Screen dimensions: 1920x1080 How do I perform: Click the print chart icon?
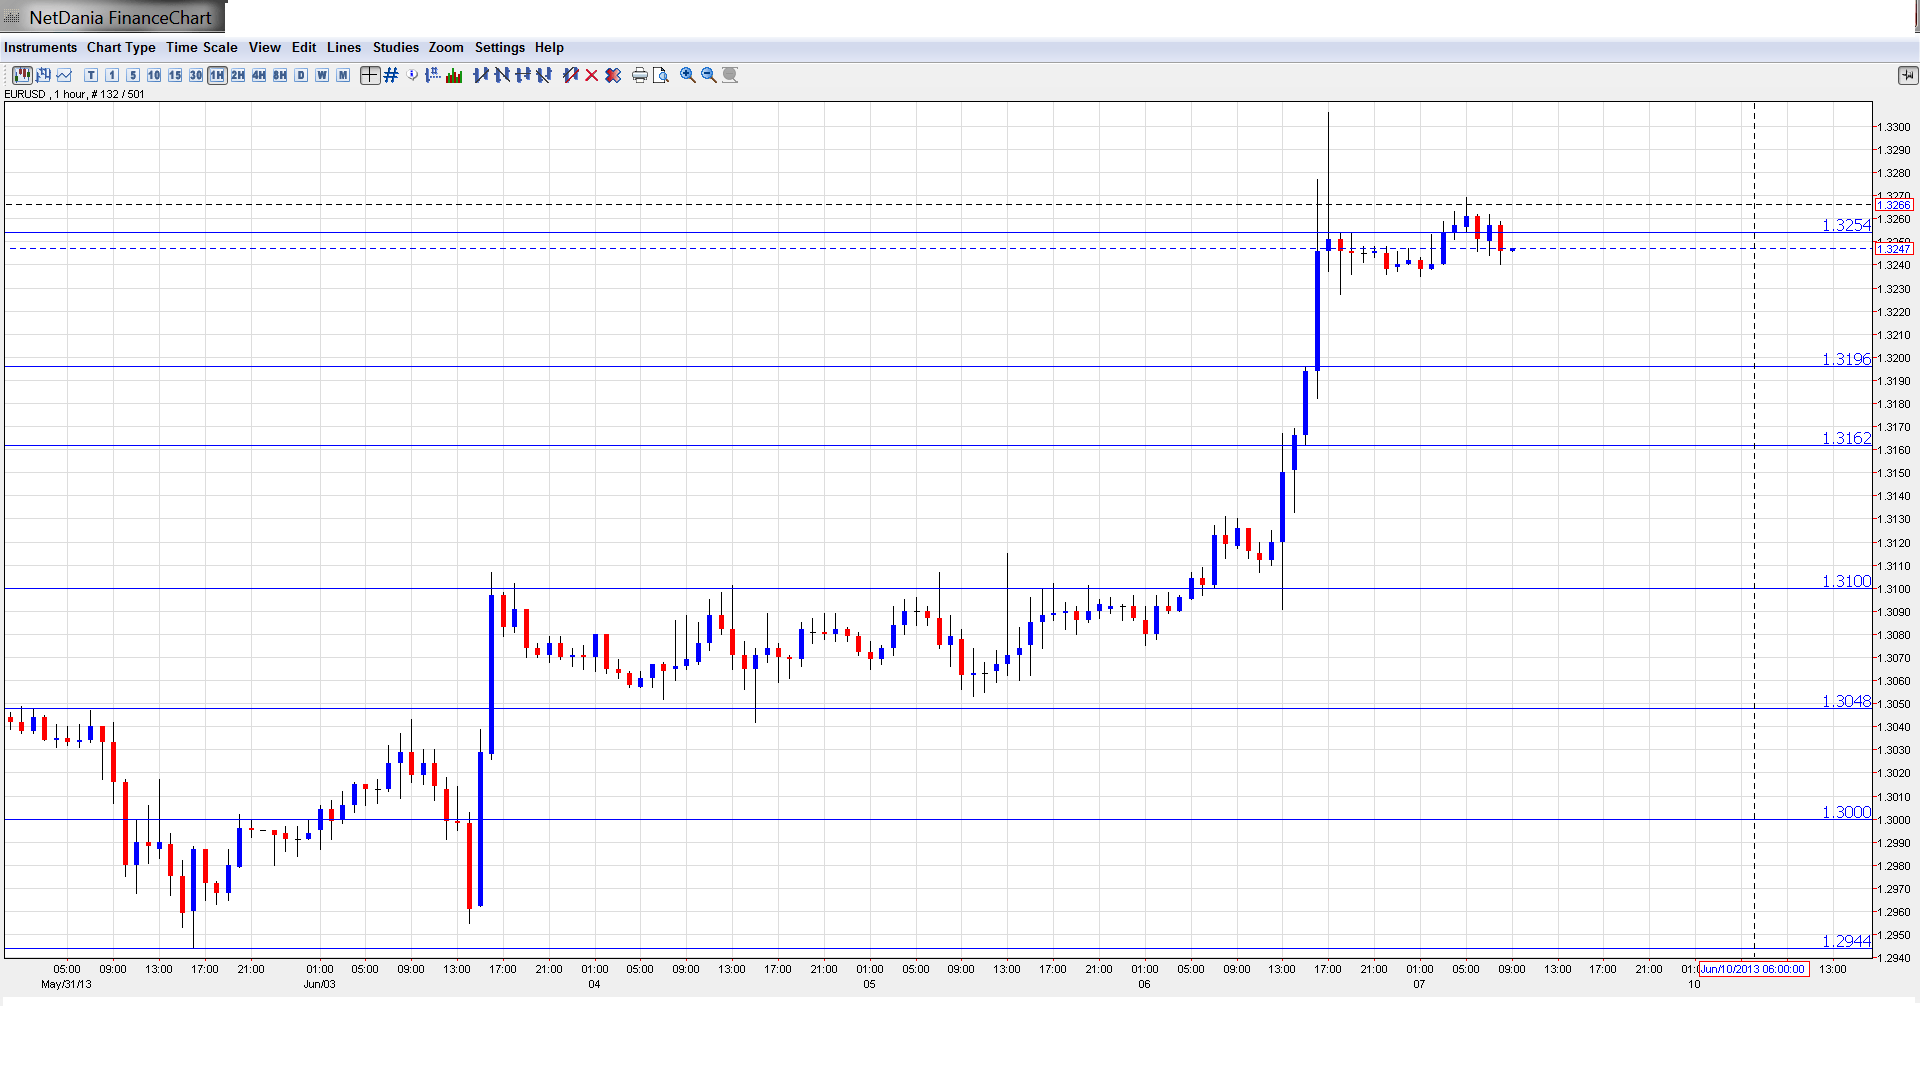[639, 75]
